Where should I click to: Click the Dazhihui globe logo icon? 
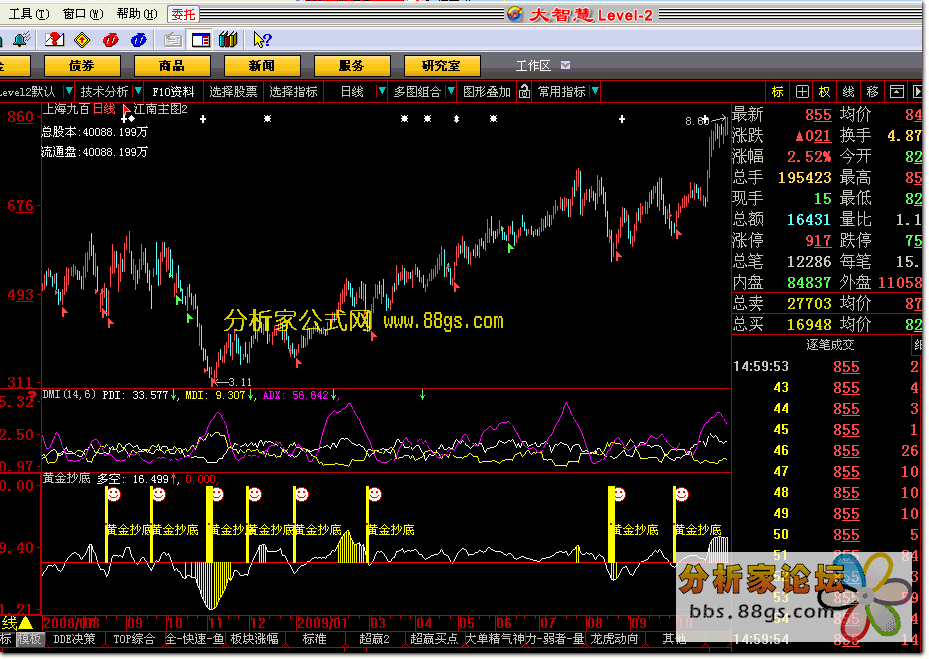point(515,14)
